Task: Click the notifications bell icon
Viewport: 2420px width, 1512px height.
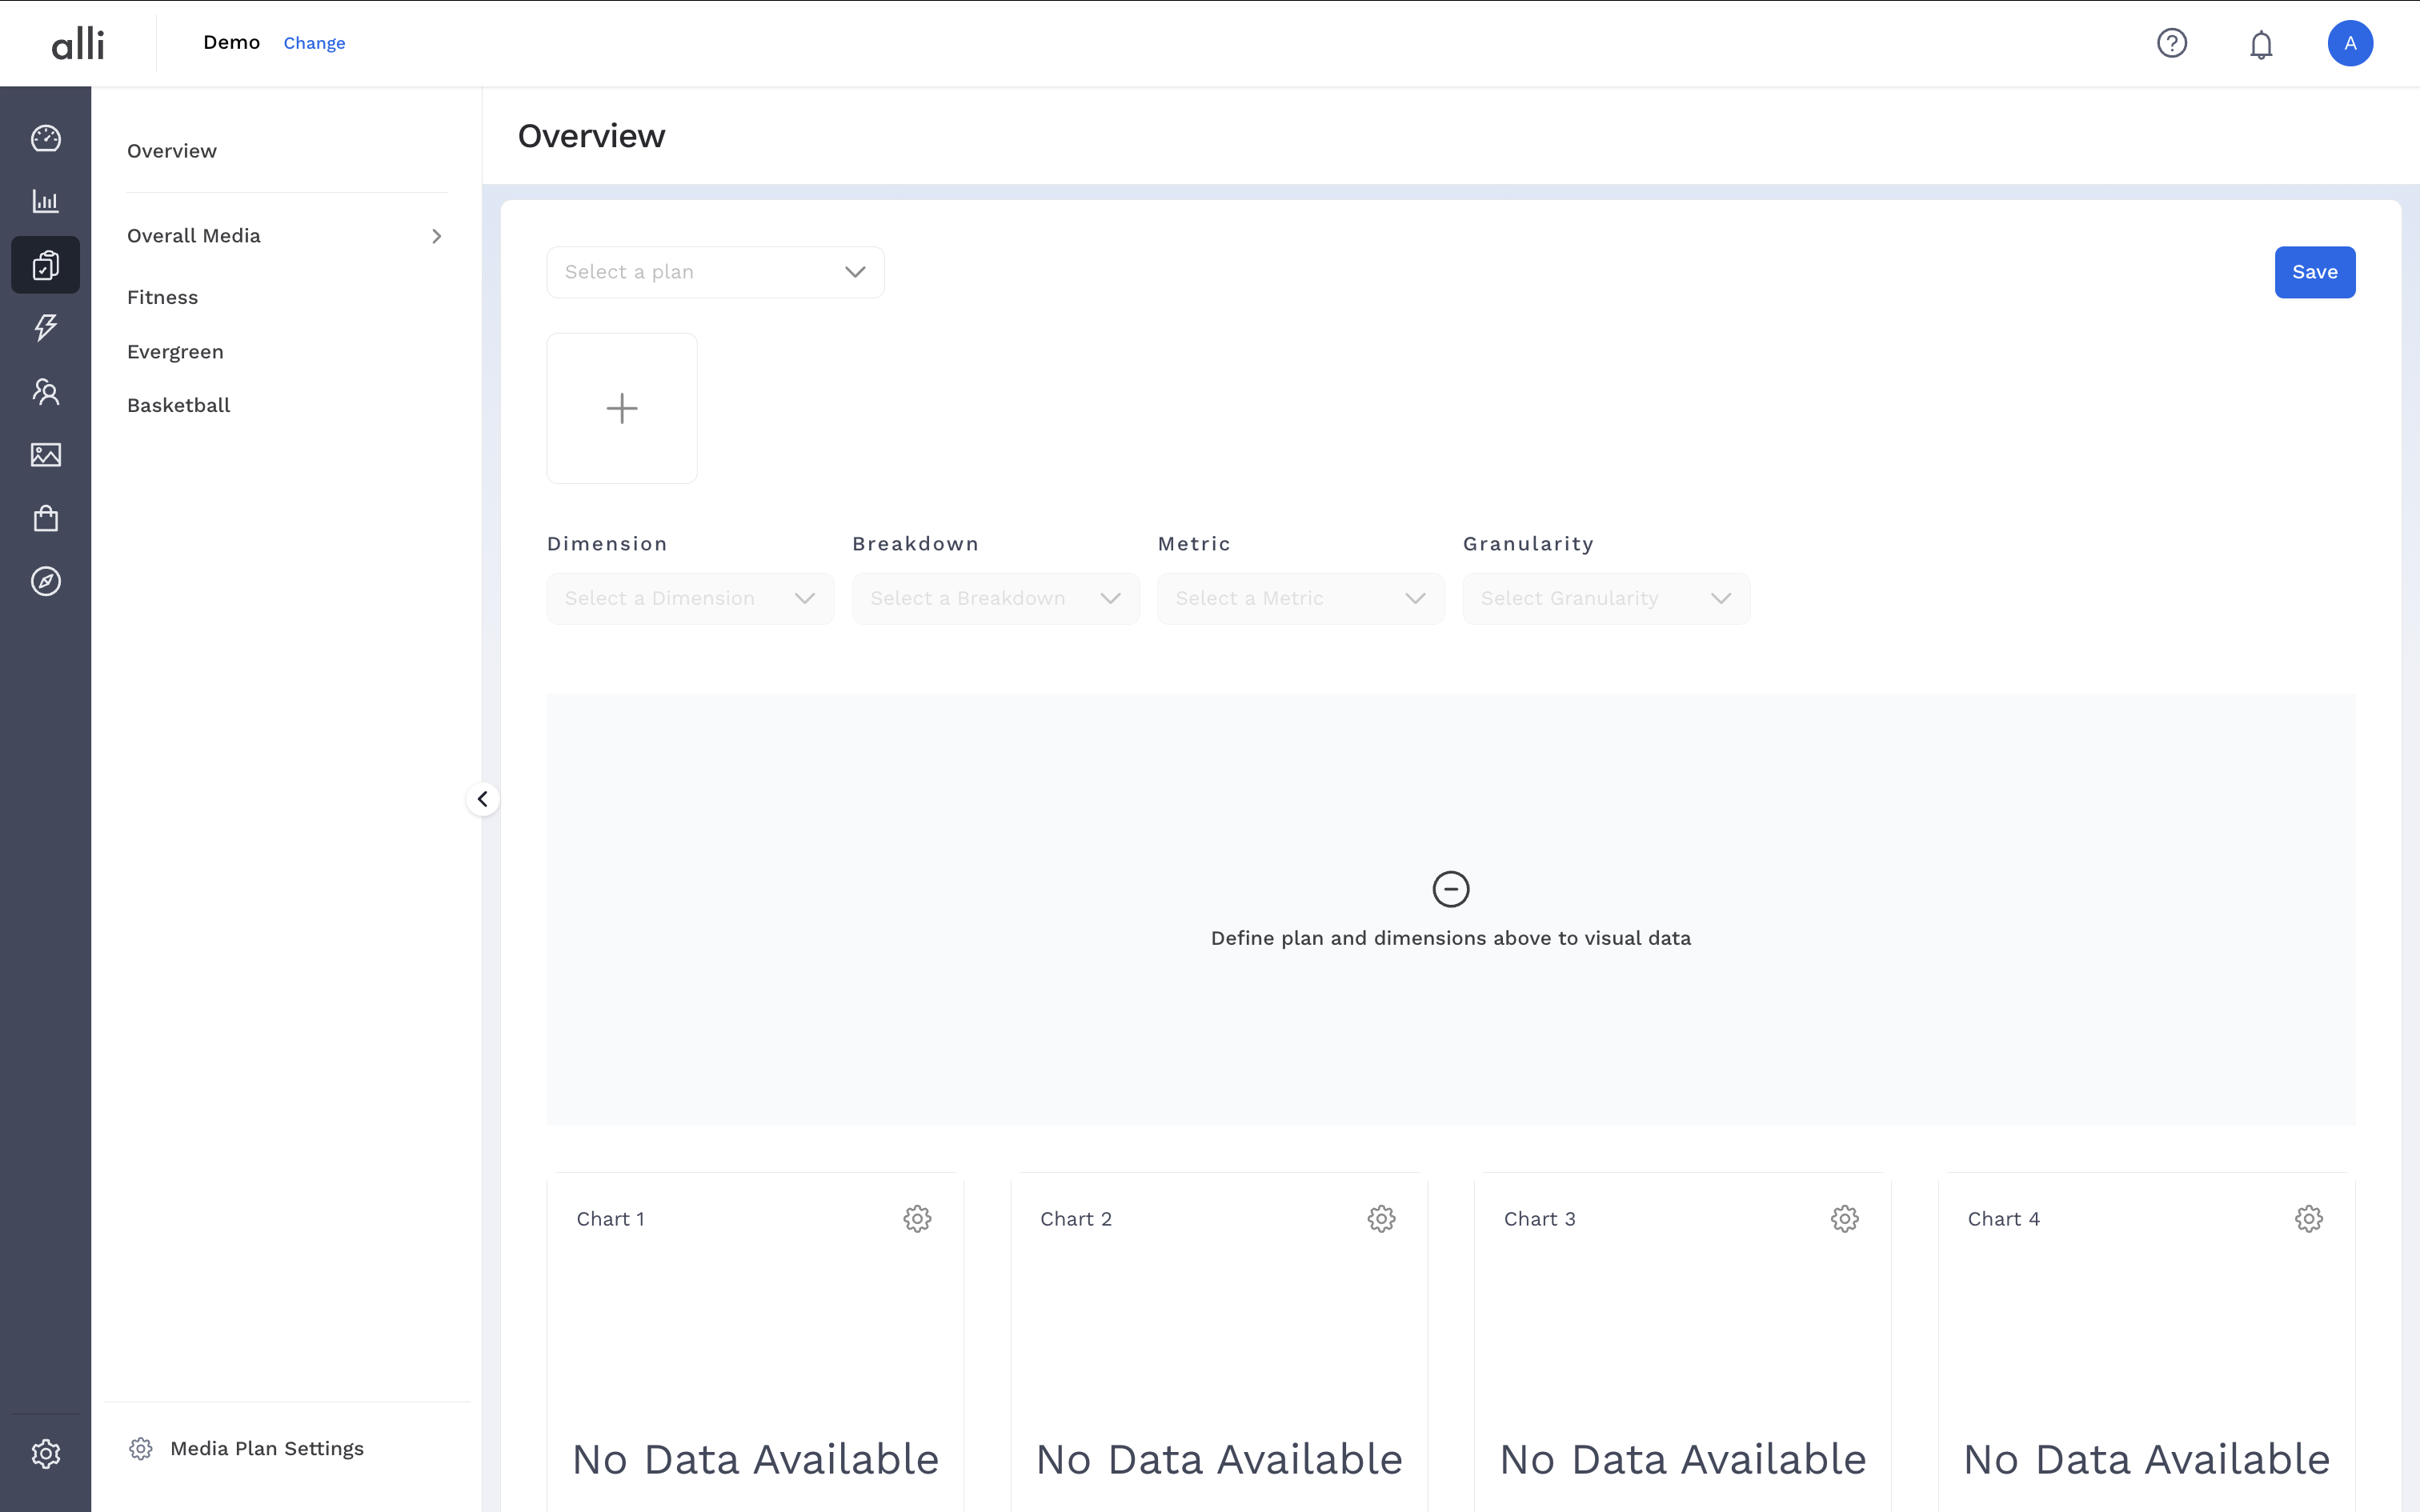Action: 2261,44
